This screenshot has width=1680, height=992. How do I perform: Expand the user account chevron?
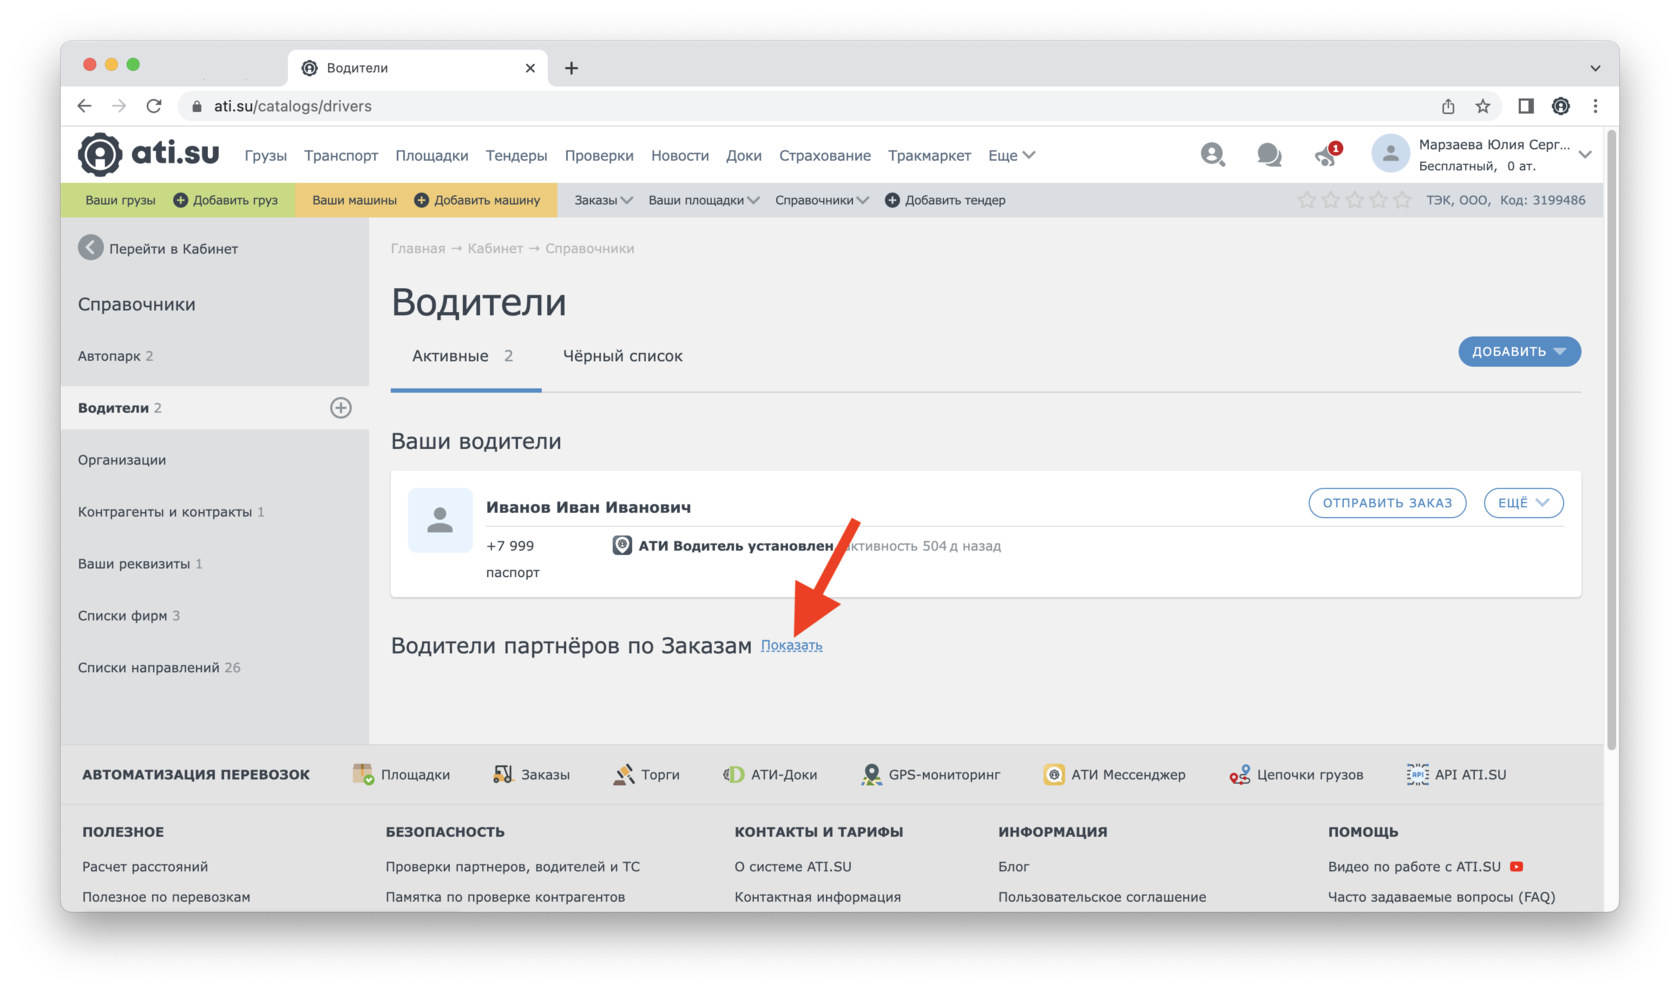(x=1585, y=155)
